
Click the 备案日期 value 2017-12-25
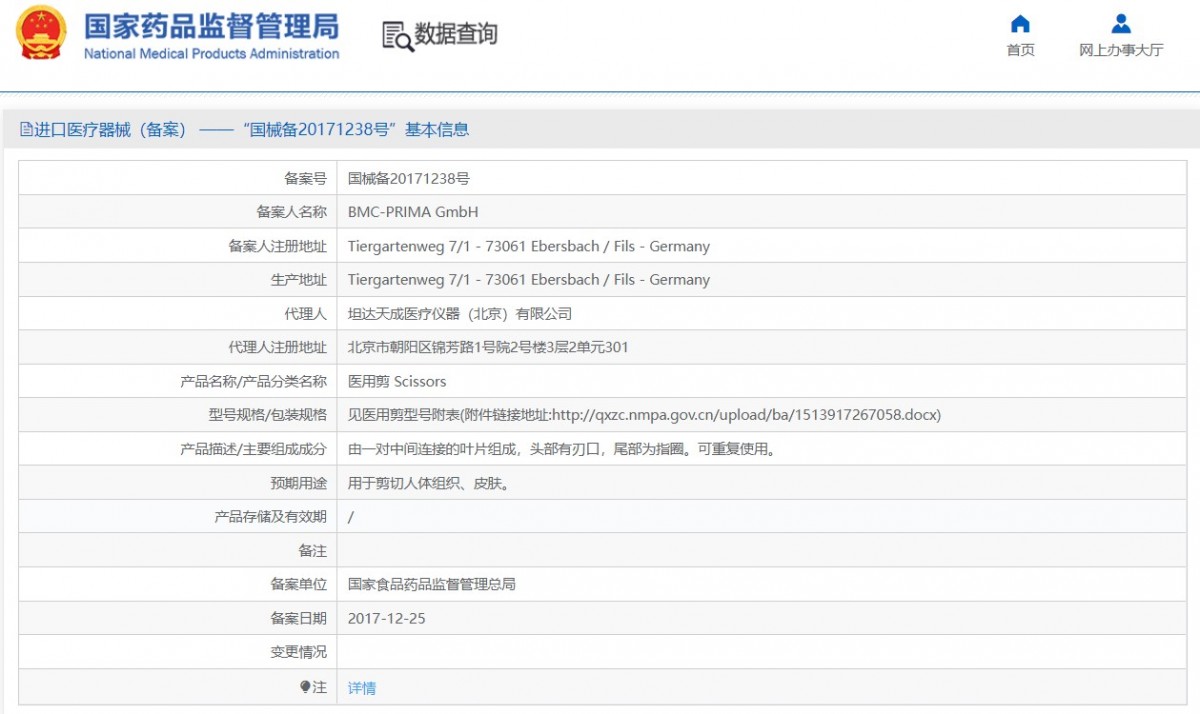pos(386,619)
